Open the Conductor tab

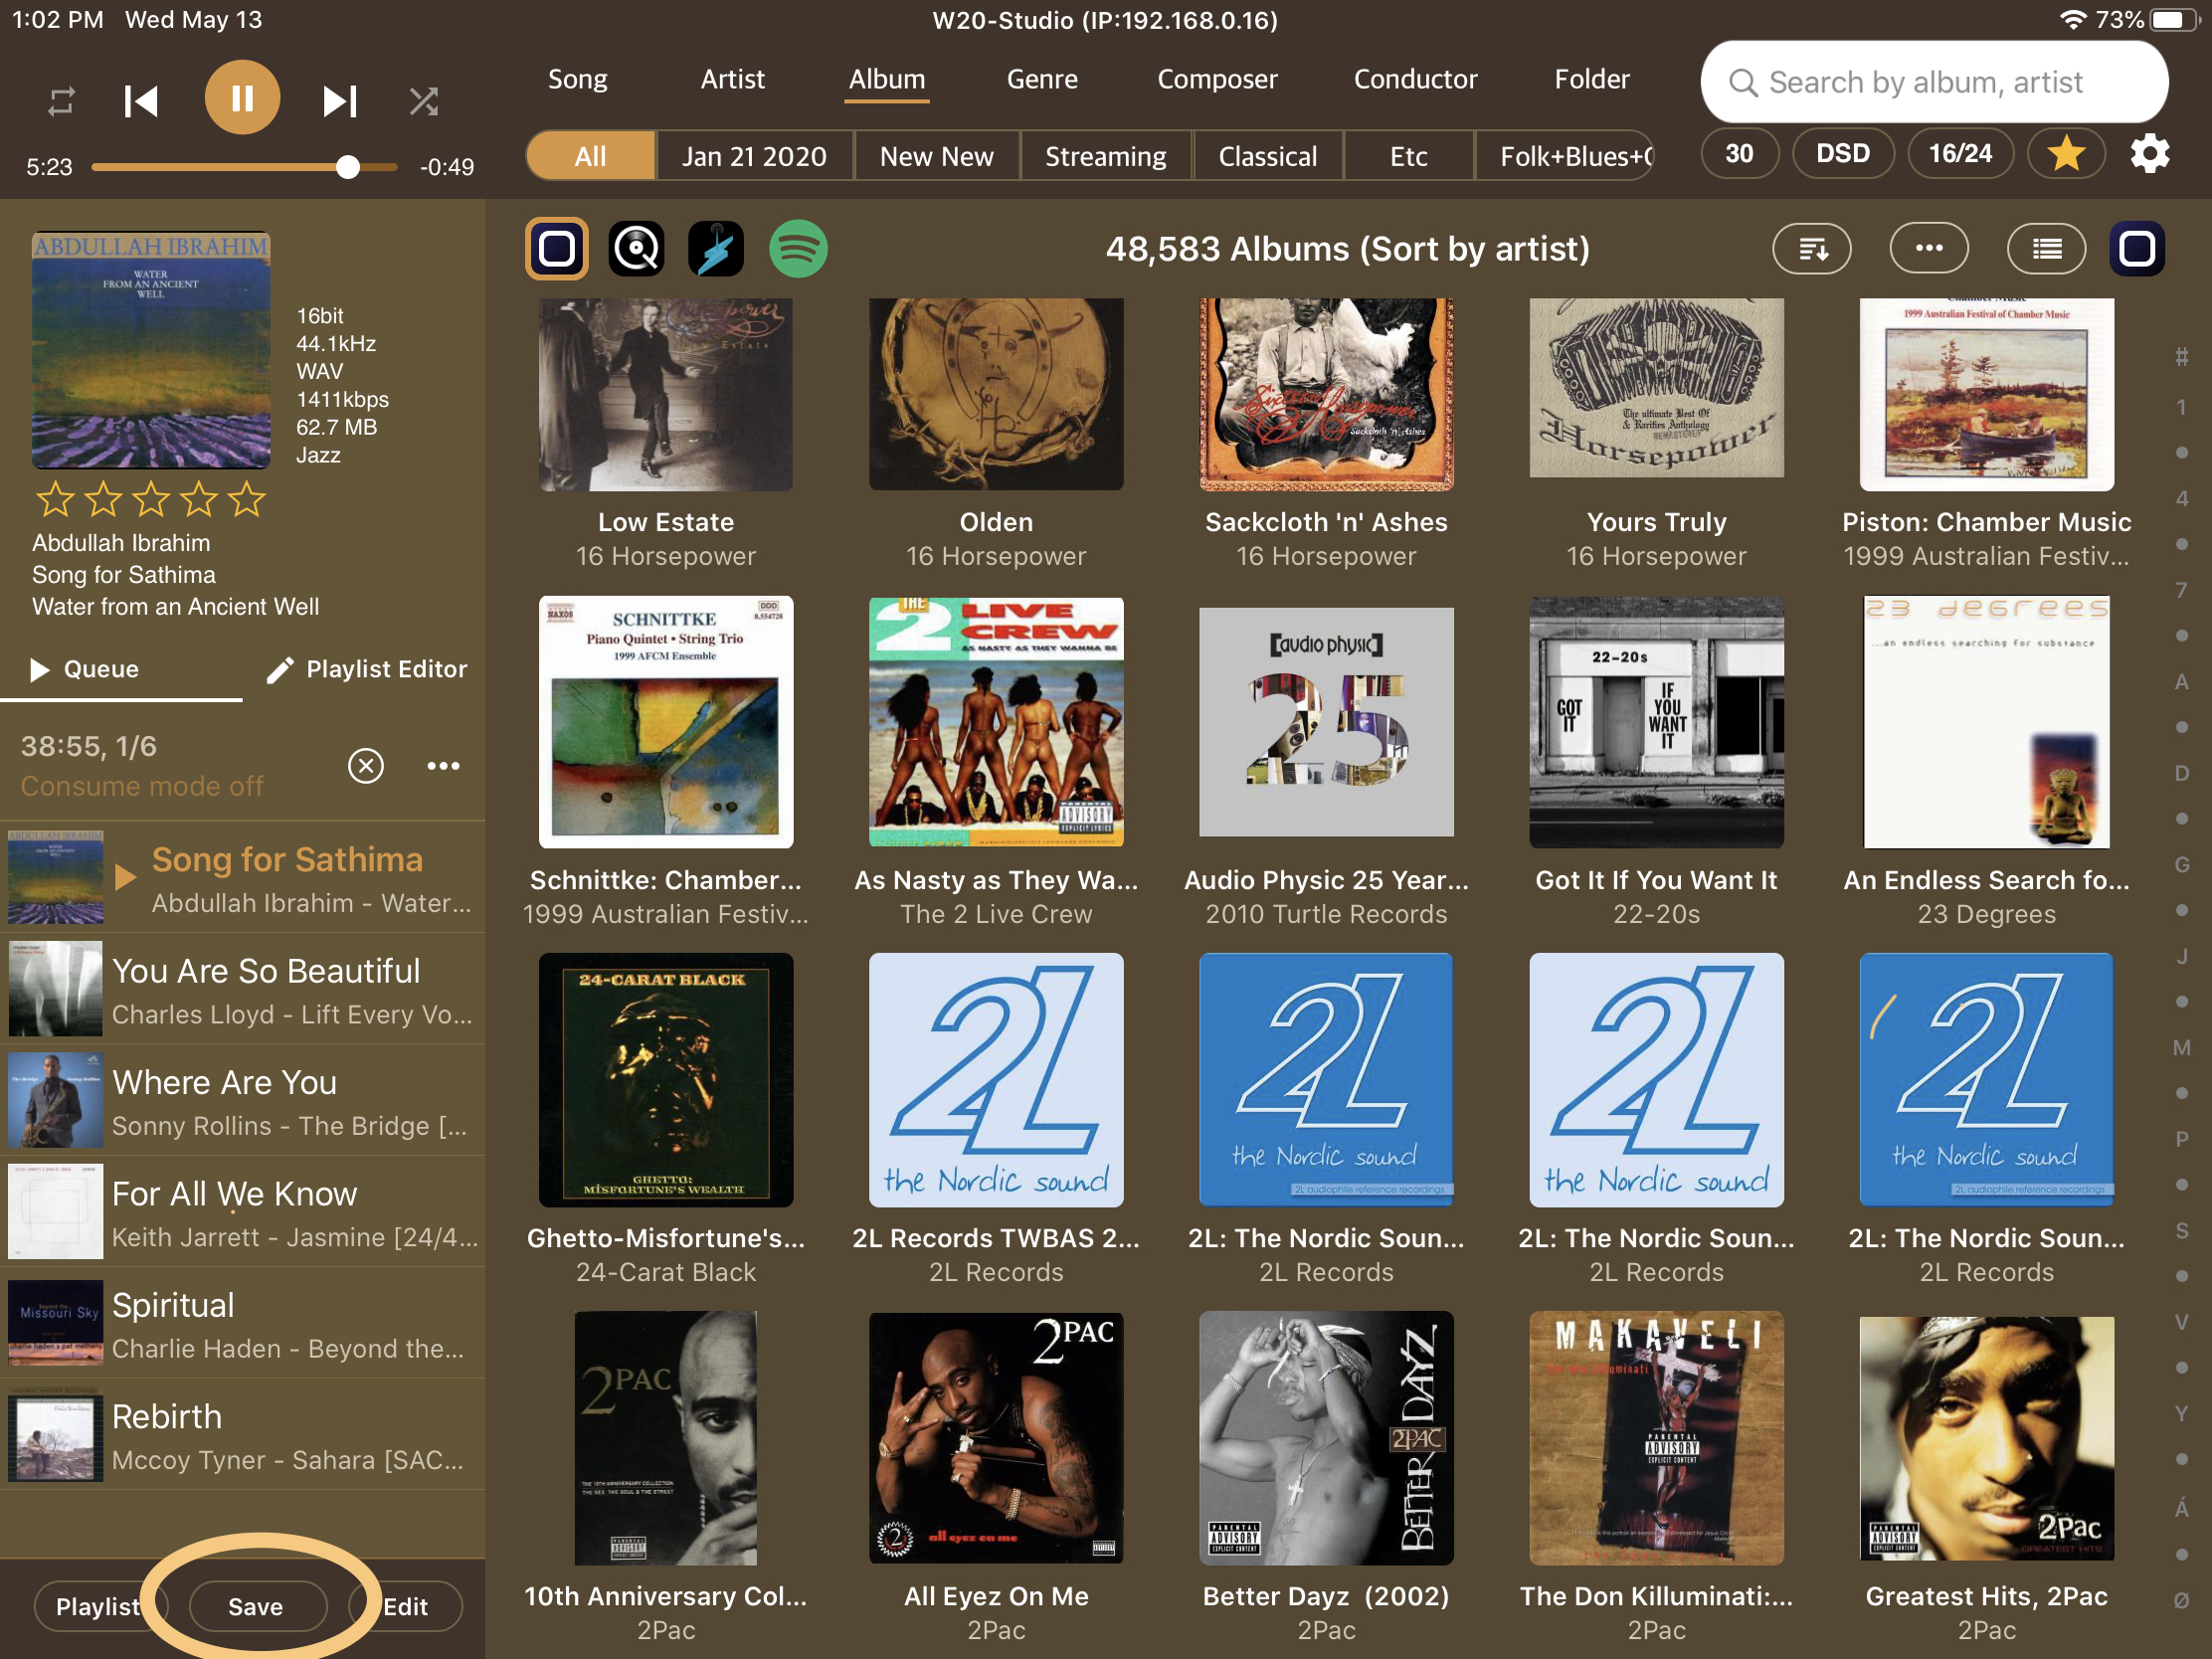point(1415,79)
